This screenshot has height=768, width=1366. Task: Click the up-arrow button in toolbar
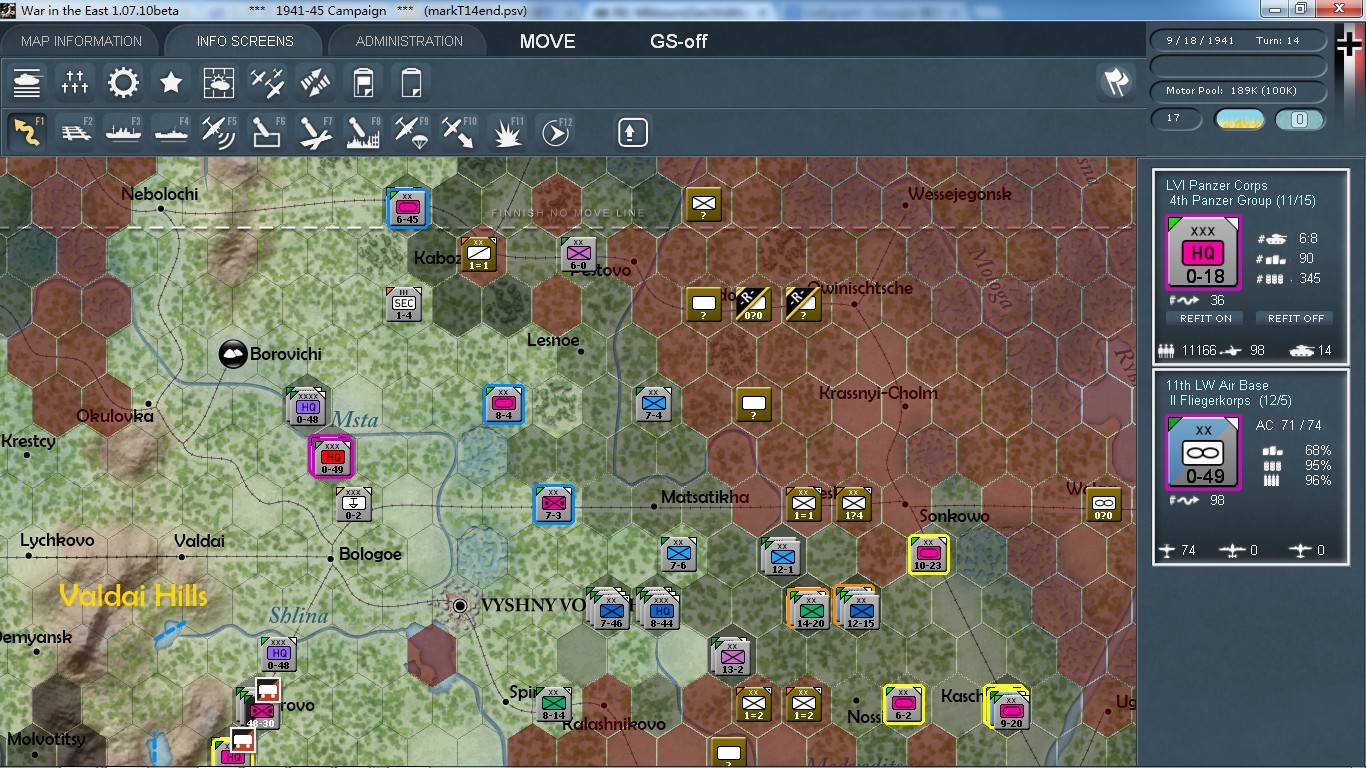pyautogui.click(x=632, y=132)
